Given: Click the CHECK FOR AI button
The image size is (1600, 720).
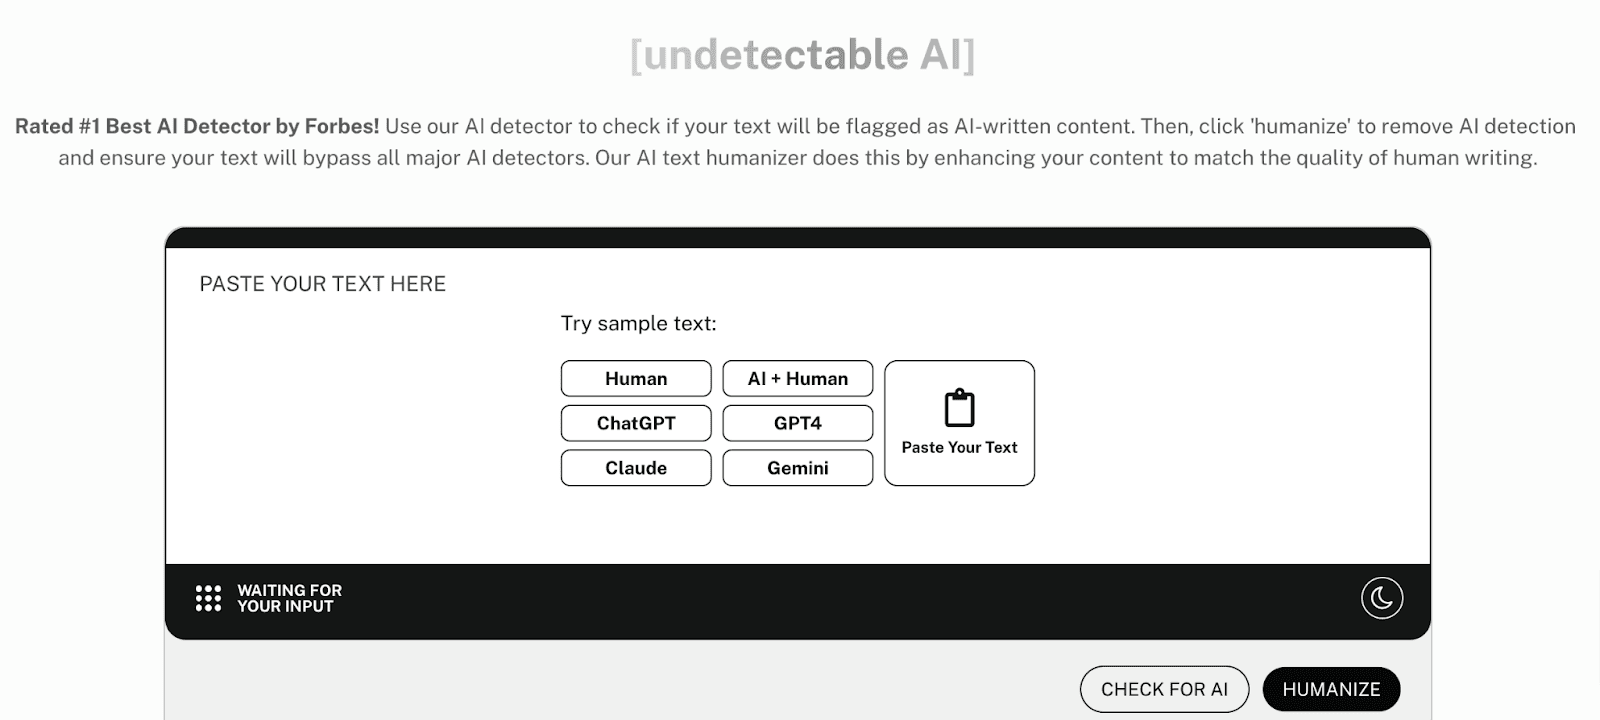Looking at the screenshot, I should [x=1163, y=688].
